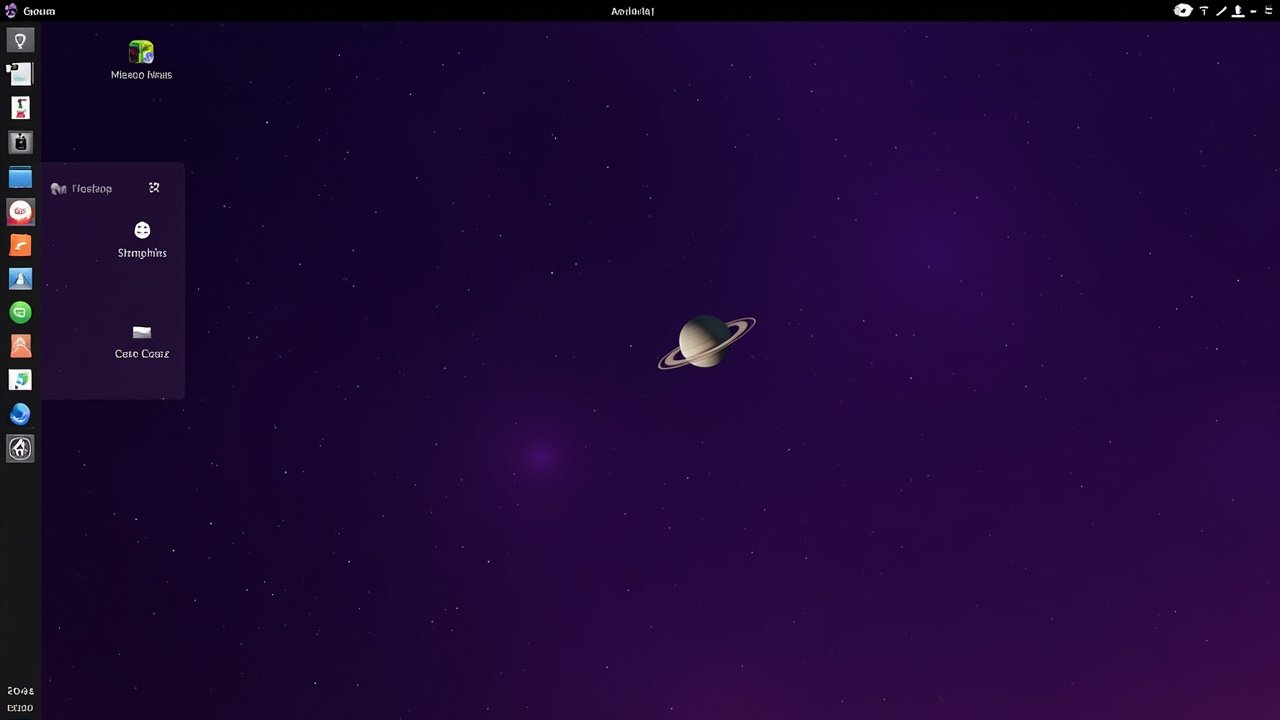Click the center title text in the top bar
This screenshot has height=720, width=1280.
(632, 11)
